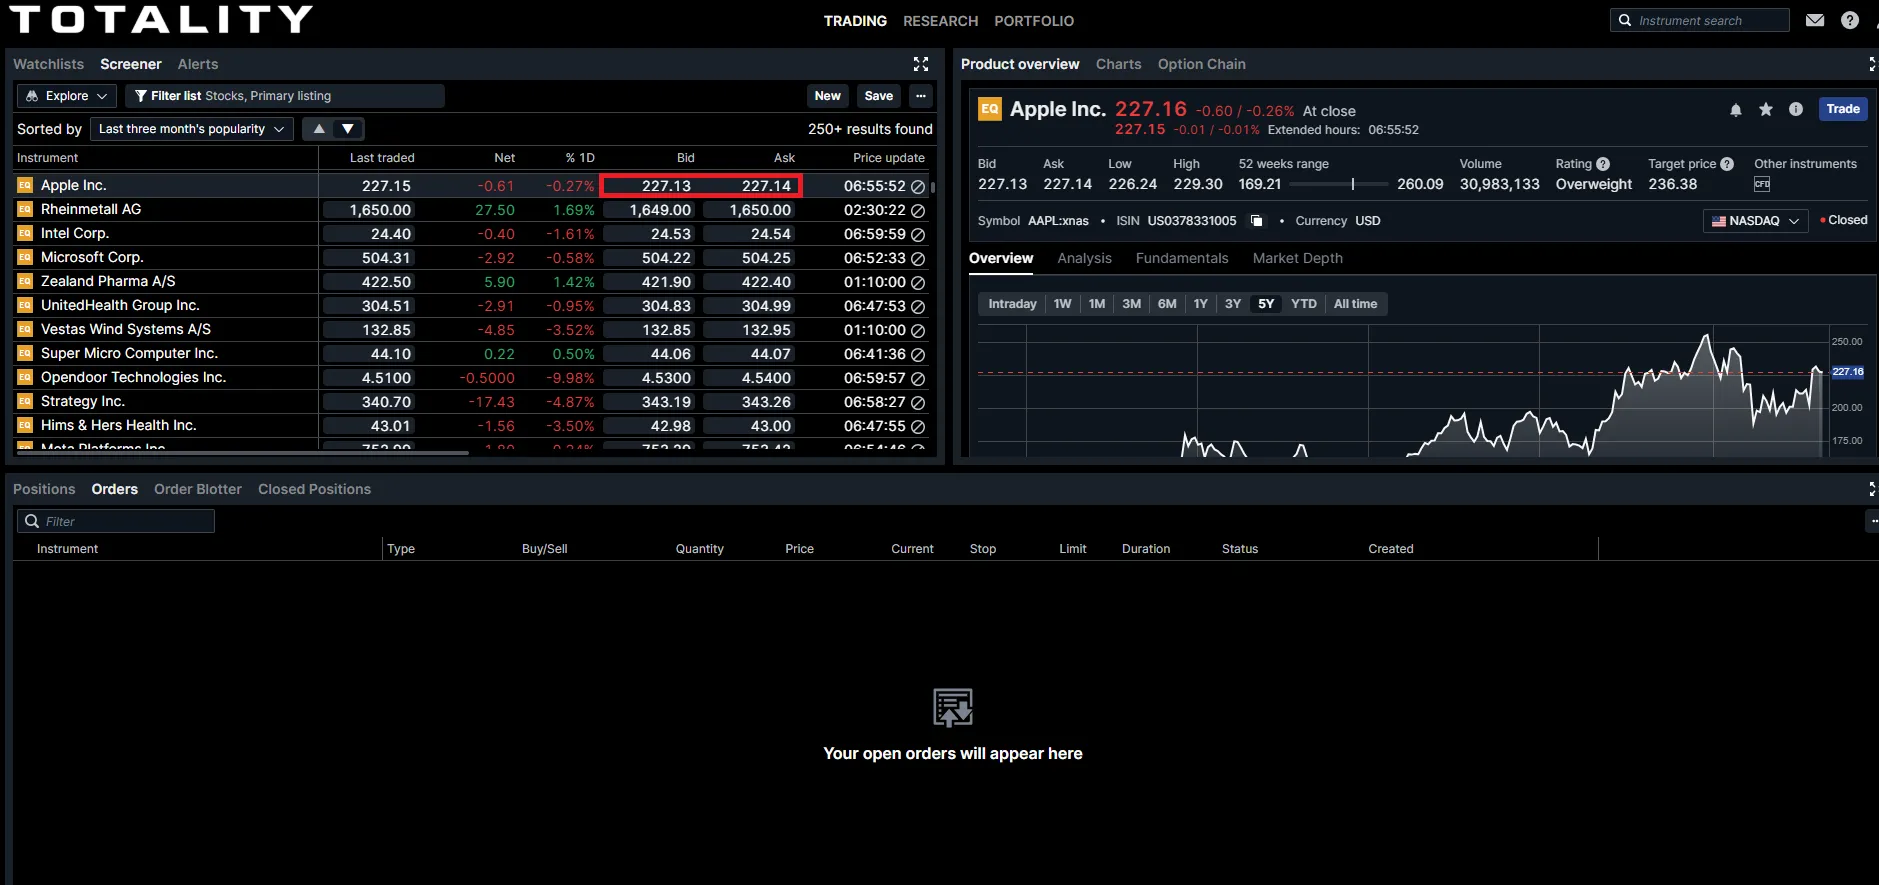Select UnitedHealth Group Inc. row
This screenshot has width=1879, height=885.
[471, 306]
